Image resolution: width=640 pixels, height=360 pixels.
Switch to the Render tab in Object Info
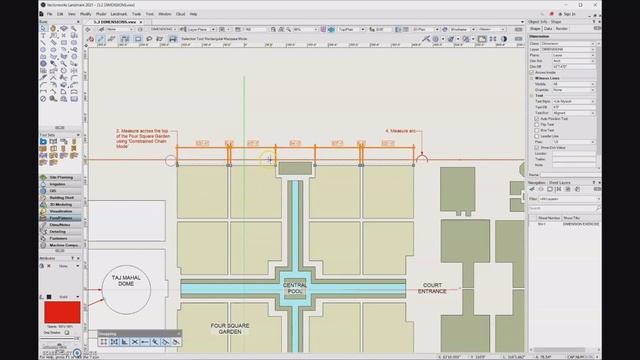(x=562, y=29)
